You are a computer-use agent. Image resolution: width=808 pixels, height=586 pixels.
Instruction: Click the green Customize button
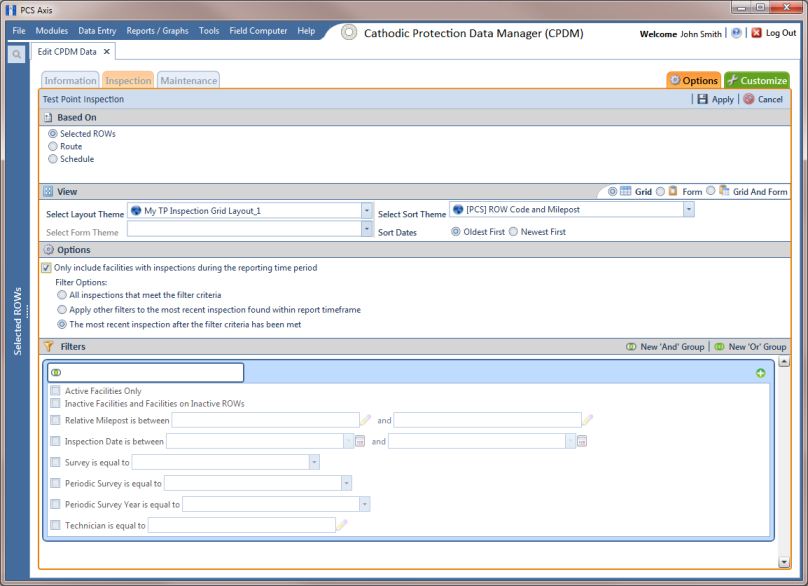757,80
